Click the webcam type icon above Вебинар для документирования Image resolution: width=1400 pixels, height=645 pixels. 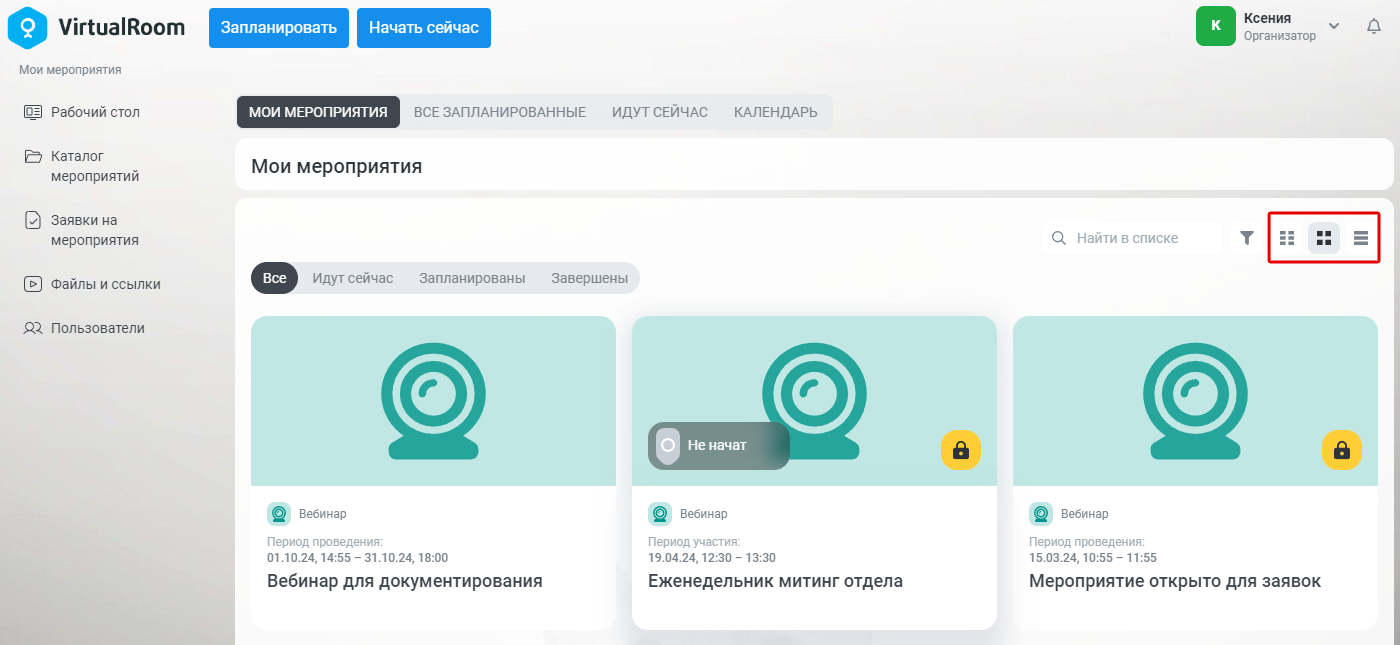[x=279, y=514]
